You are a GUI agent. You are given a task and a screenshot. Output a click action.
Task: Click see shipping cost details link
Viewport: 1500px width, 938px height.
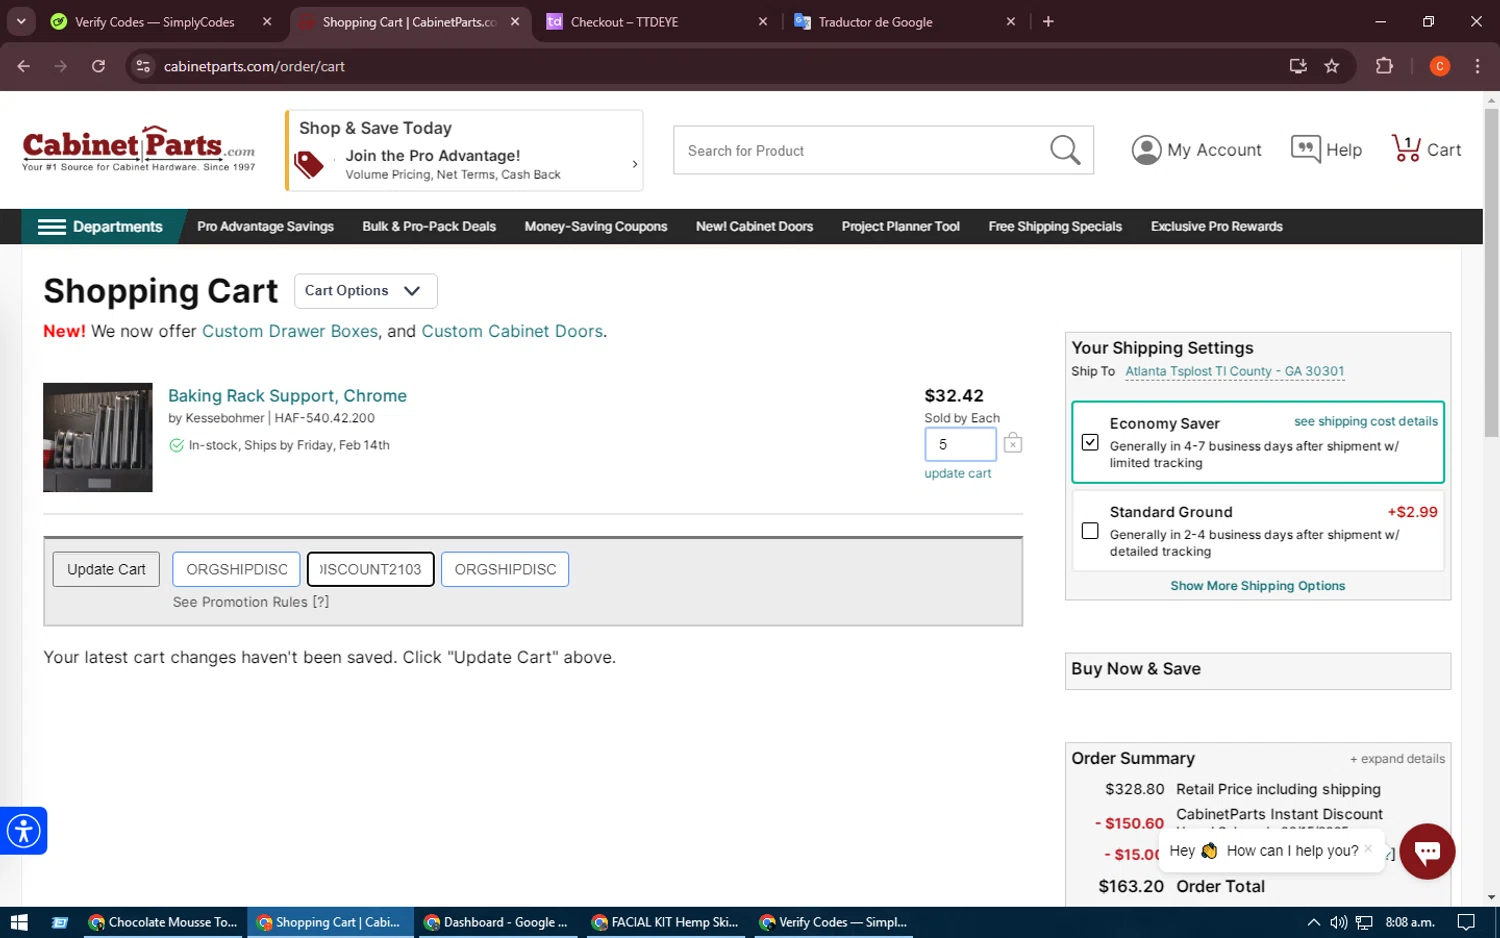coord(1365,422)
